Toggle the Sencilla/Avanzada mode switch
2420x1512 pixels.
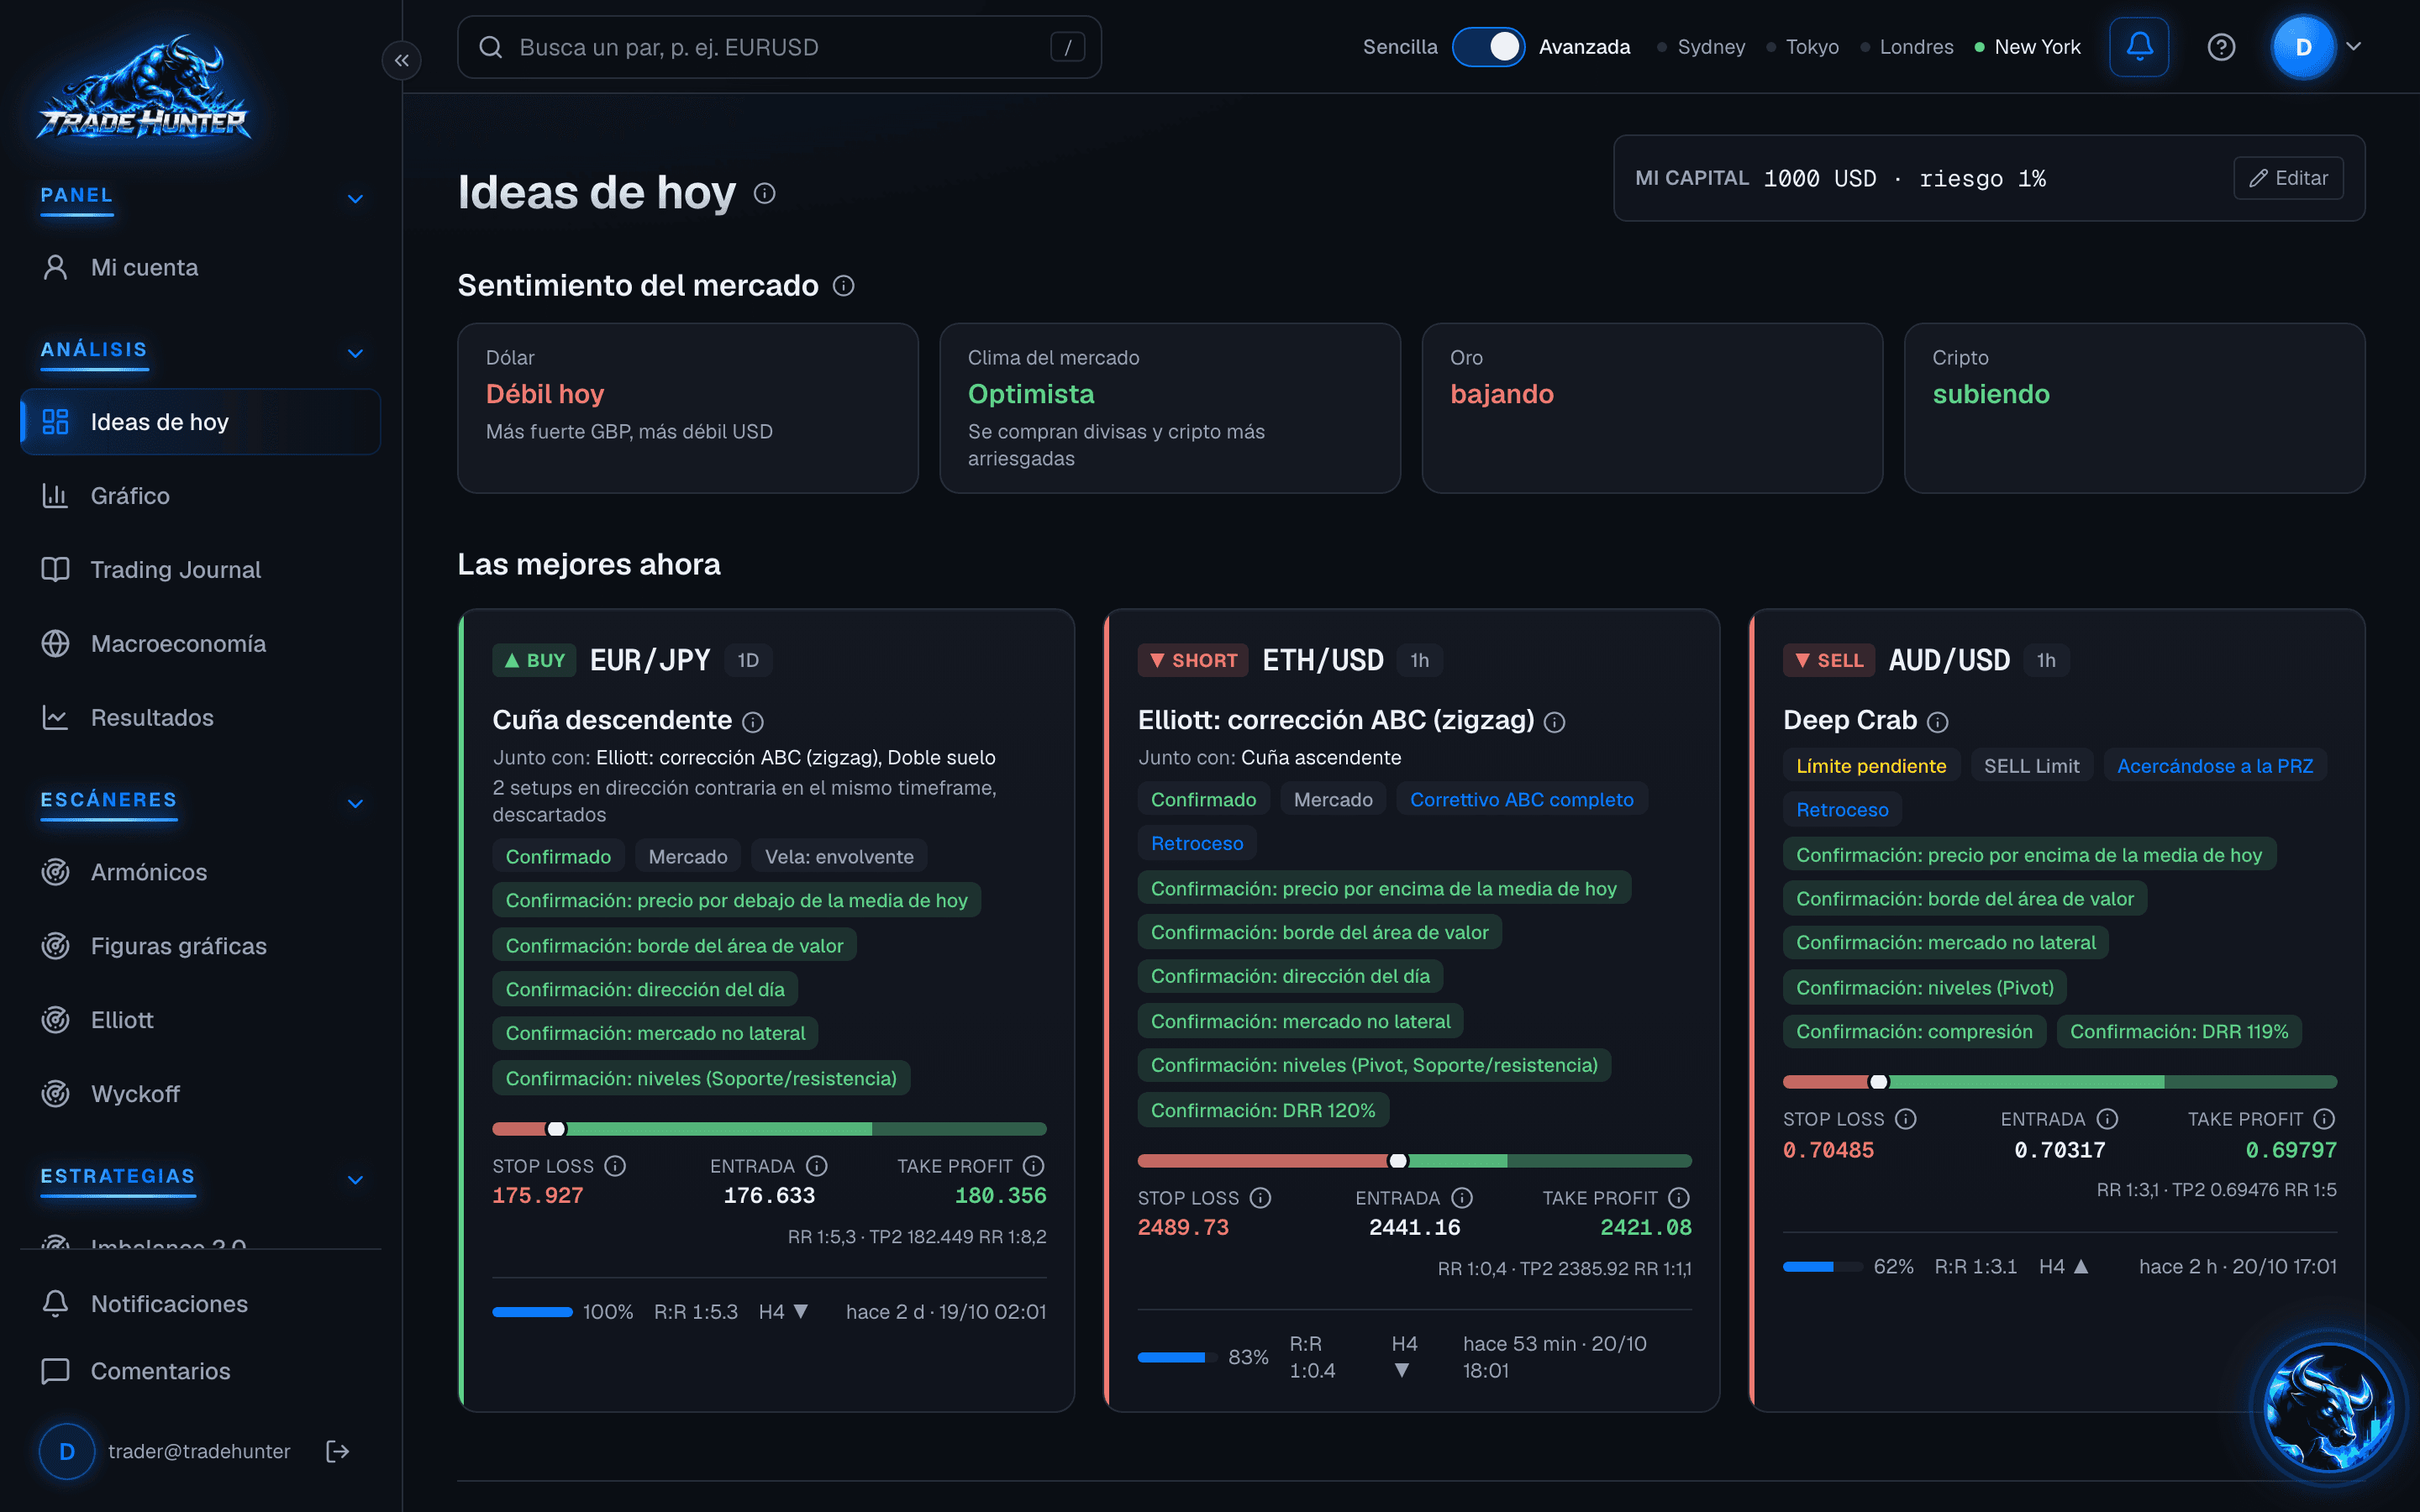(x=1487, y=47)
